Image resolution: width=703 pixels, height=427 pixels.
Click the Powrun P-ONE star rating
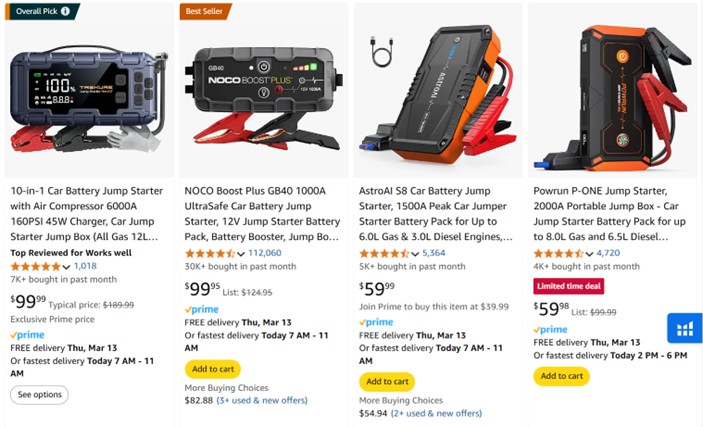[x=557, y=253]
